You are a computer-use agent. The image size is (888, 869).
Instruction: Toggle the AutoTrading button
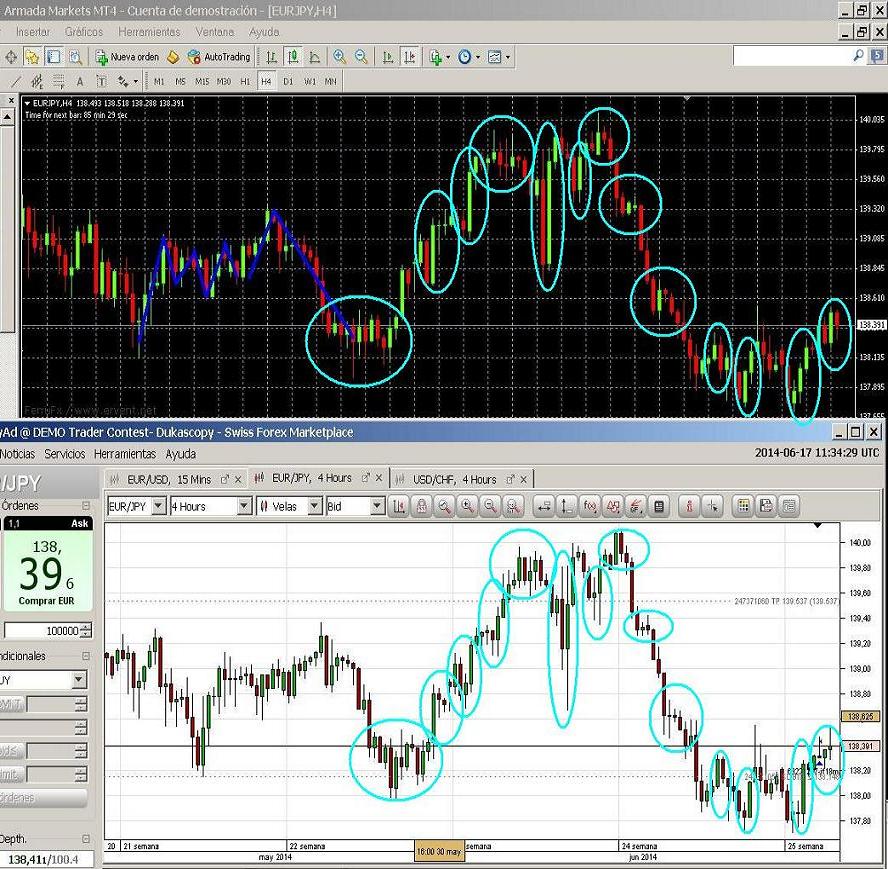pos(218,58)
